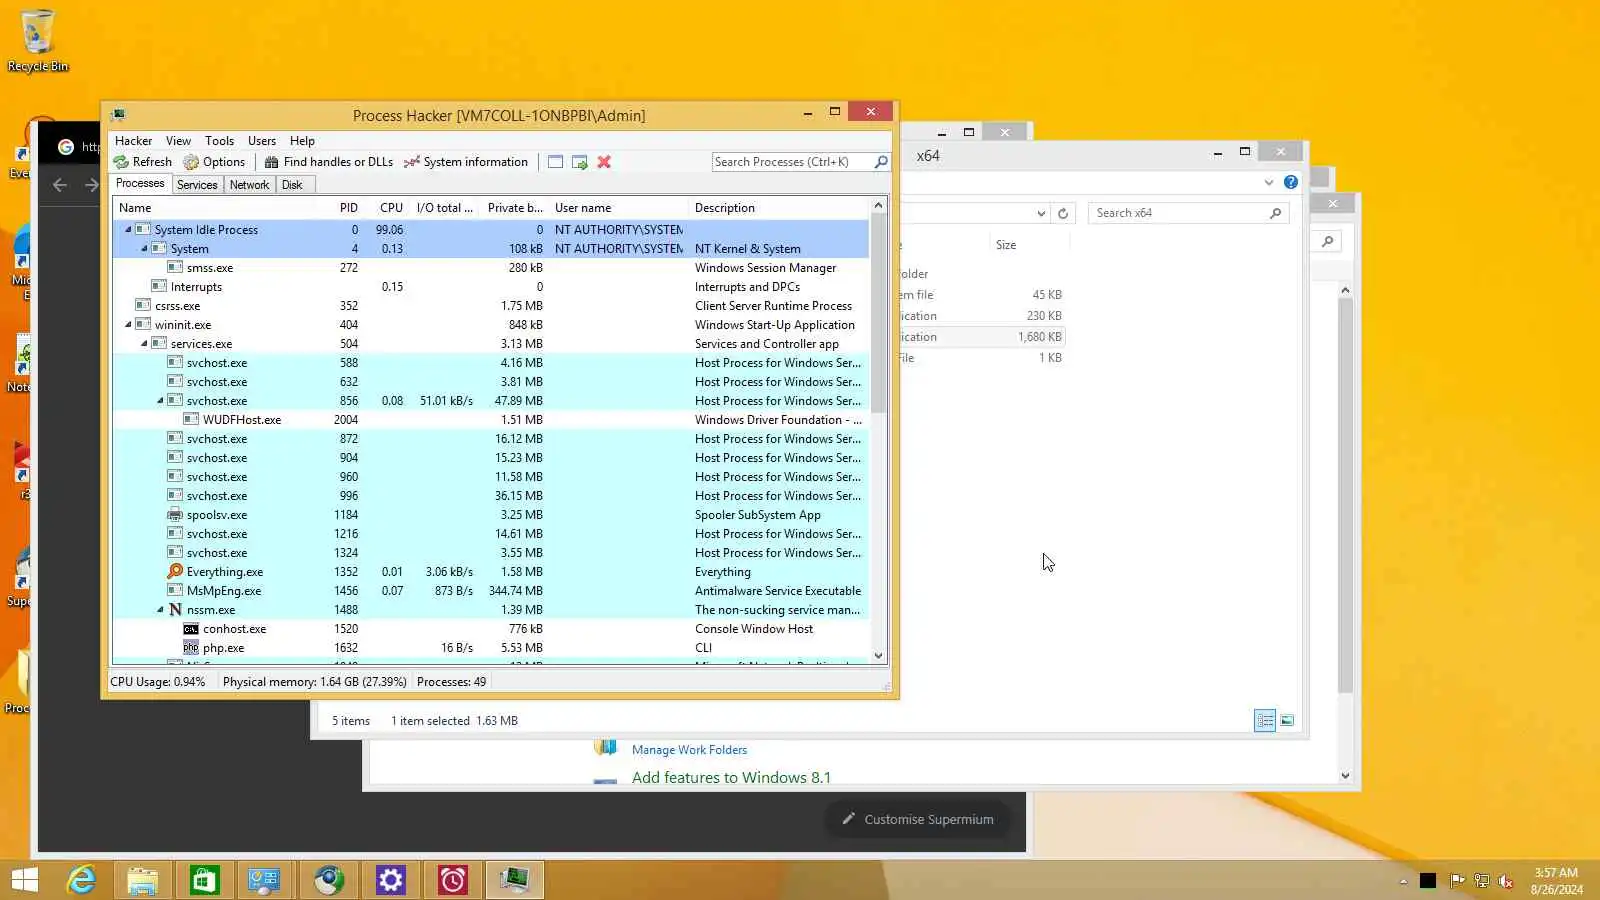Sort processes by the CPU column
Viewport: 1600px width, 900px height.
[391, 208]
